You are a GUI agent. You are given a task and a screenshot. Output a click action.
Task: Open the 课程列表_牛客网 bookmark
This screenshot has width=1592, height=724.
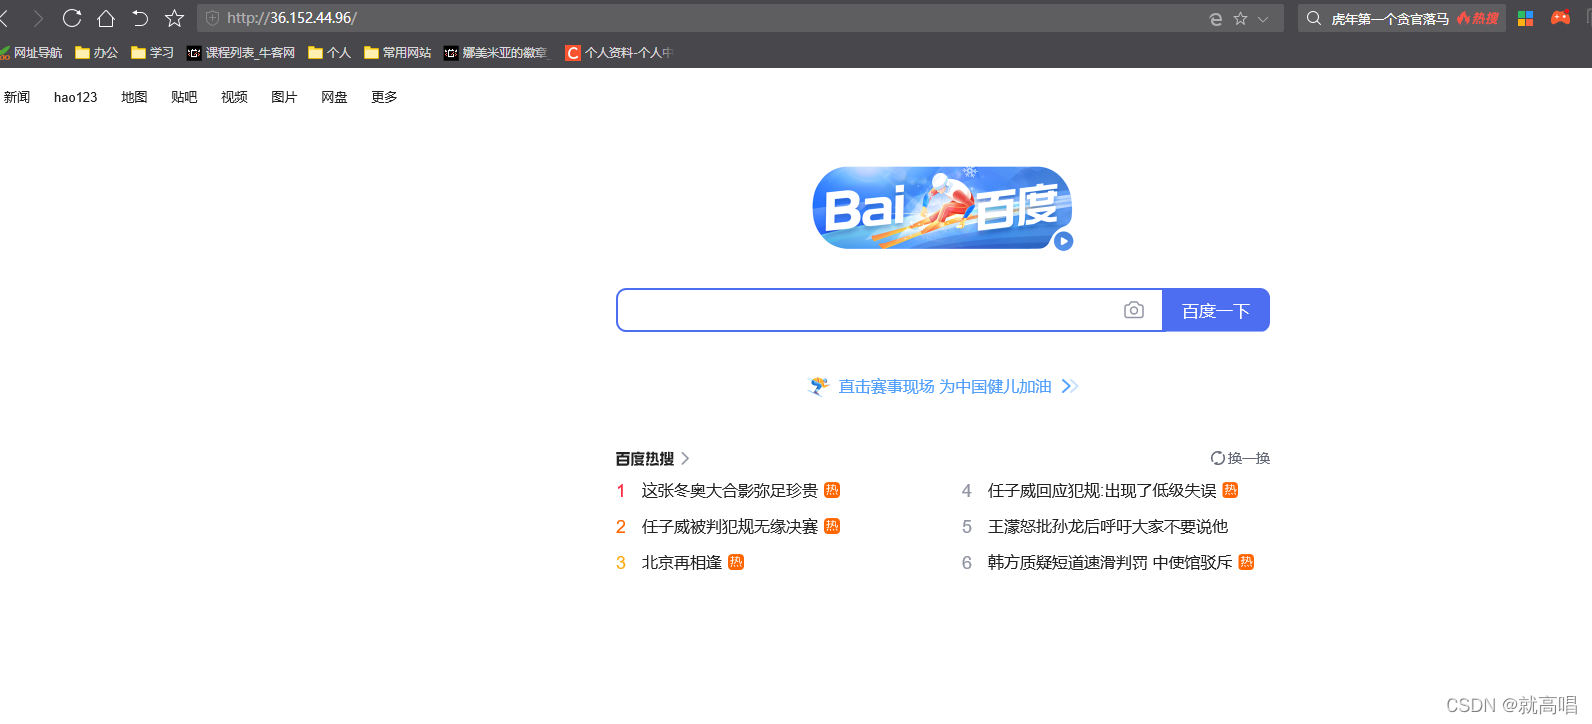pos(241,53)
